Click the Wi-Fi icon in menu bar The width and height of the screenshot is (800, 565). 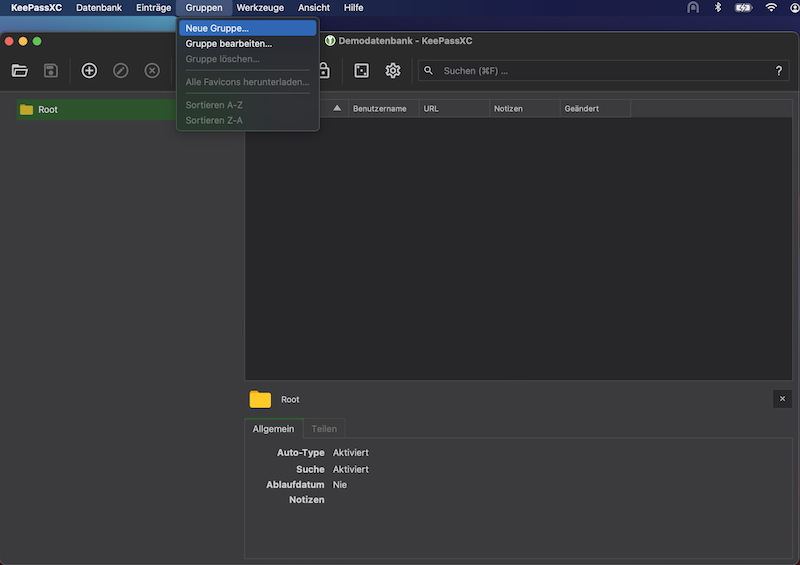771,8
